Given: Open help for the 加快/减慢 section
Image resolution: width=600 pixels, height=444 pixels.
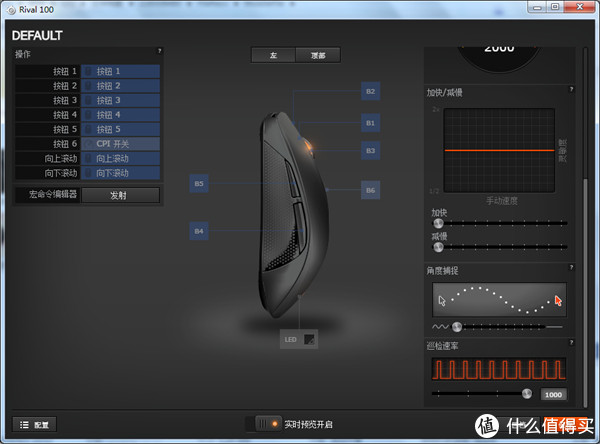Looking at the screenshot, I should coord(571,89).
